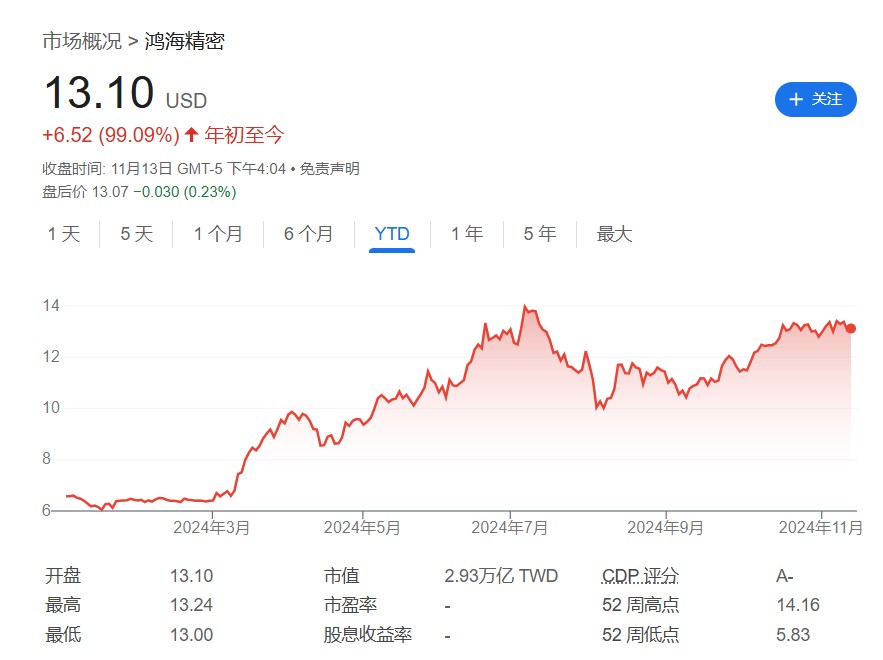
Task: Show the 1 年 chart range
Action: (x=467, y=234)
